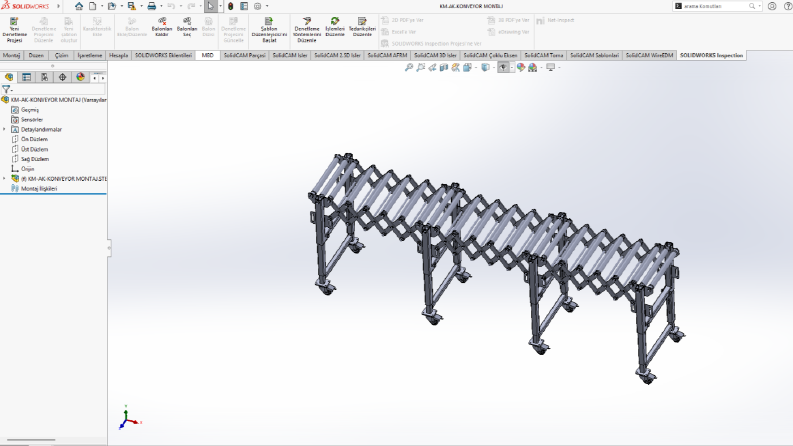The height and width of the screenshot is (446, 793).
Task: Switch to SOLIDWORKS Eklentileri tab
Action: click(163, 55)
